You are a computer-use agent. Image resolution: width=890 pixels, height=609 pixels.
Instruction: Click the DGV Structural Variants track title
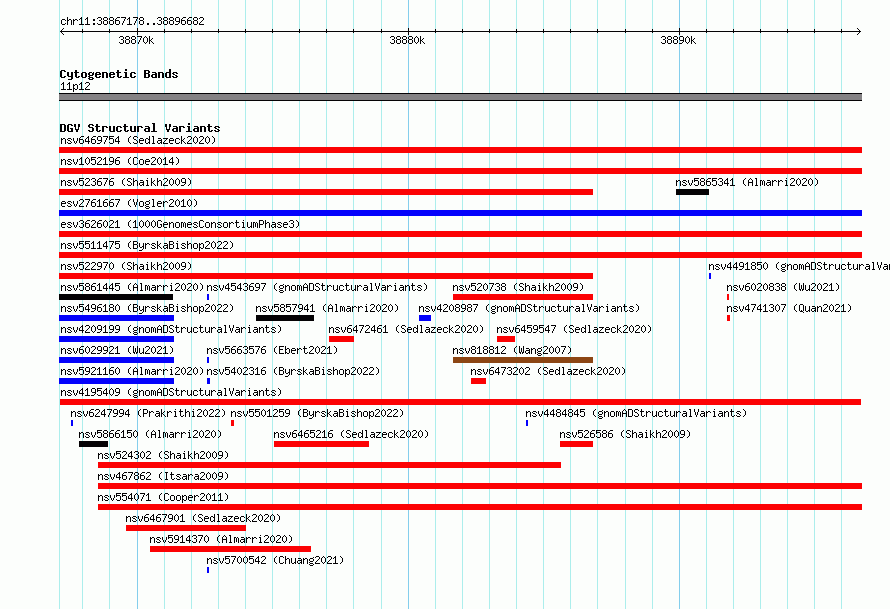[x=140, y=128]
